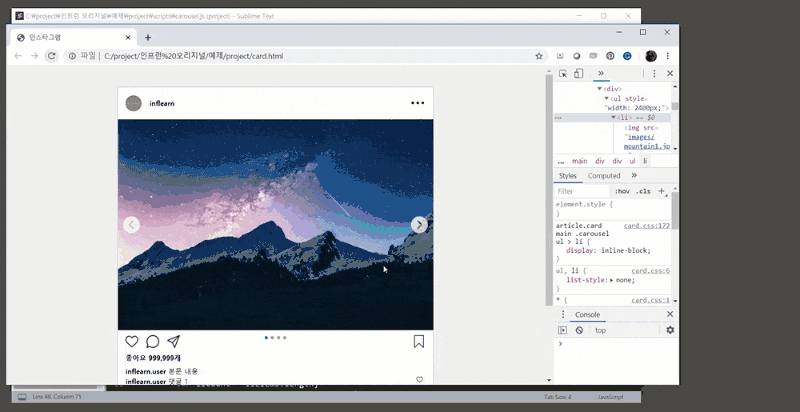Open the top context selector
Screen dimensions: 800x412
click(601, 330)
